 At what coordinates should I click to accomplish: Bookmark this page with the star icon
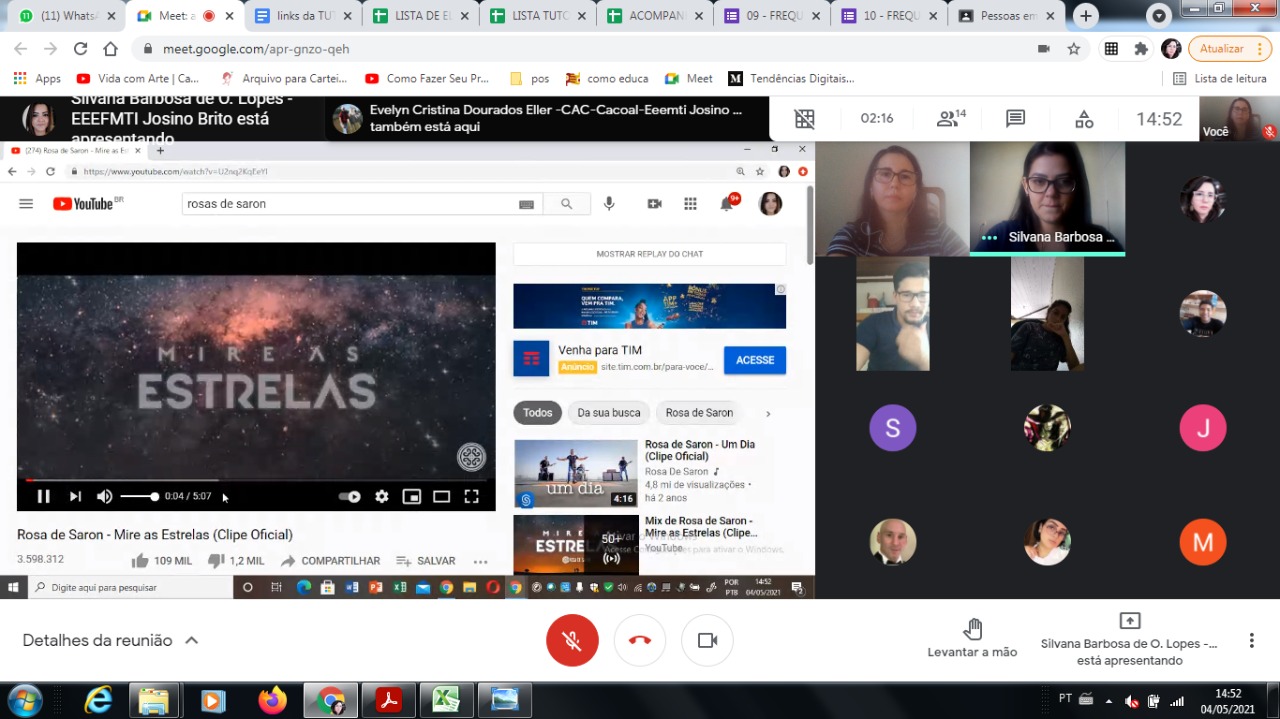click(1073, 49)
